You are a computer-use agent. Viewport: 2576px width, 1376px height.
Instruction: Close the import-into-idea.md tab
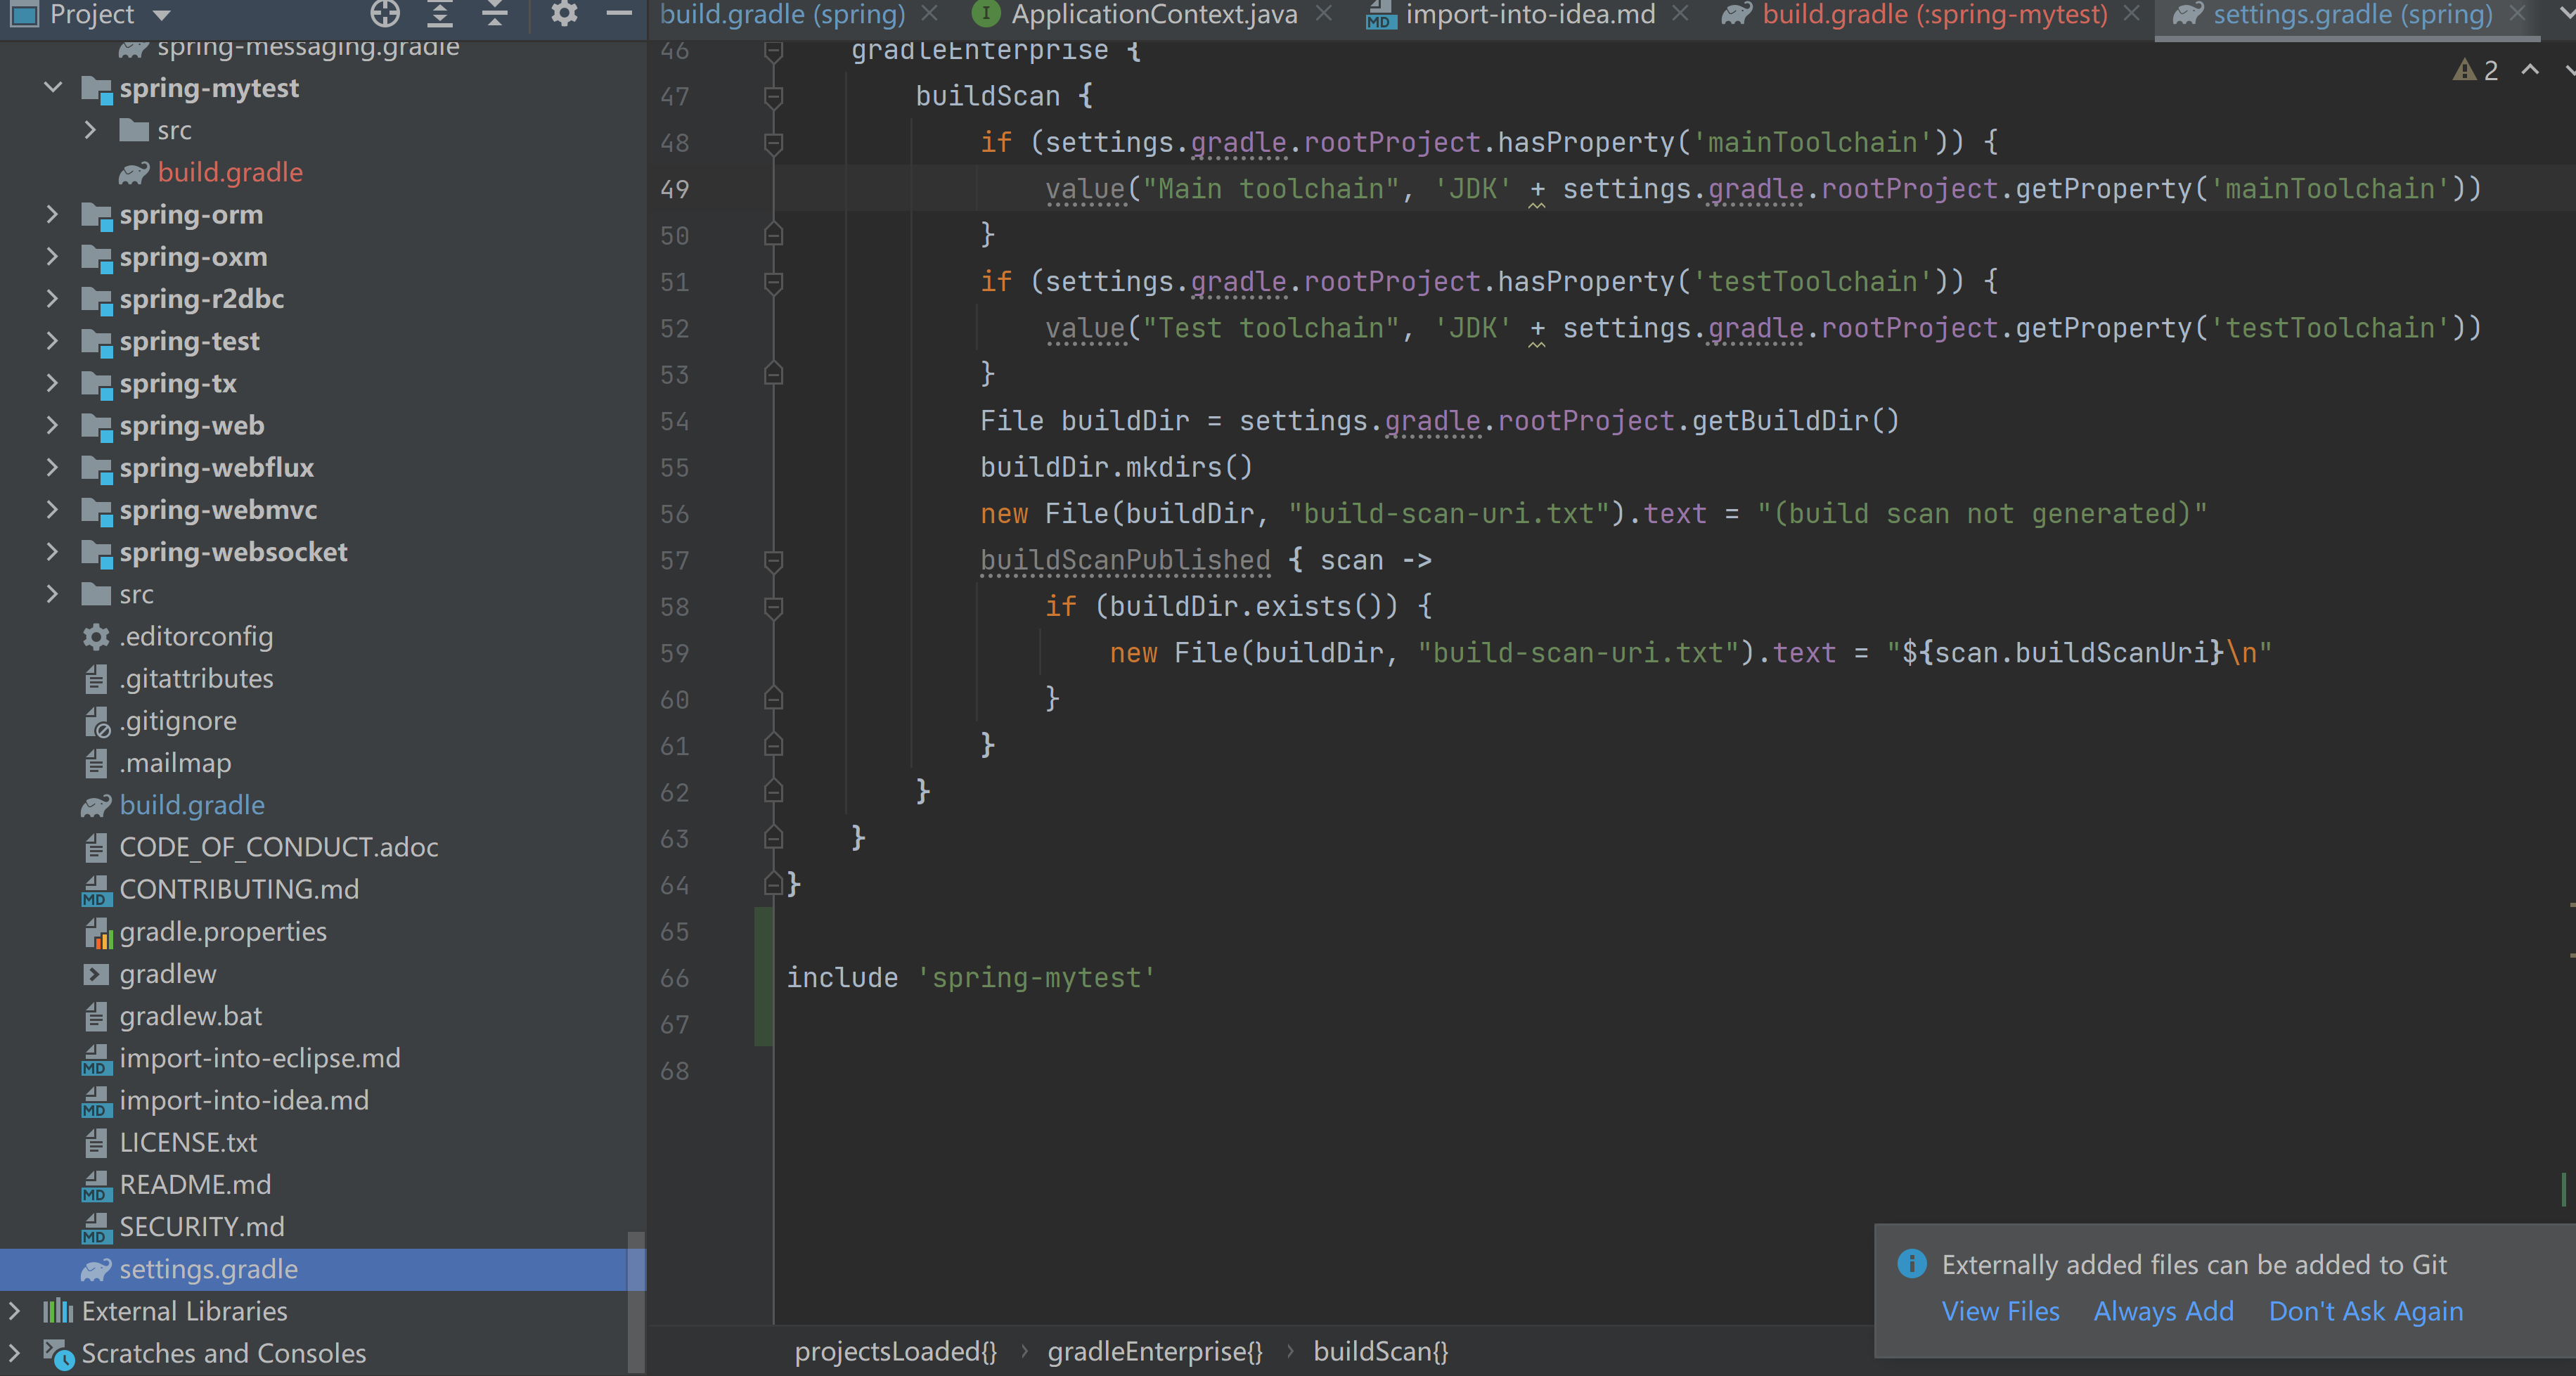1681,13
